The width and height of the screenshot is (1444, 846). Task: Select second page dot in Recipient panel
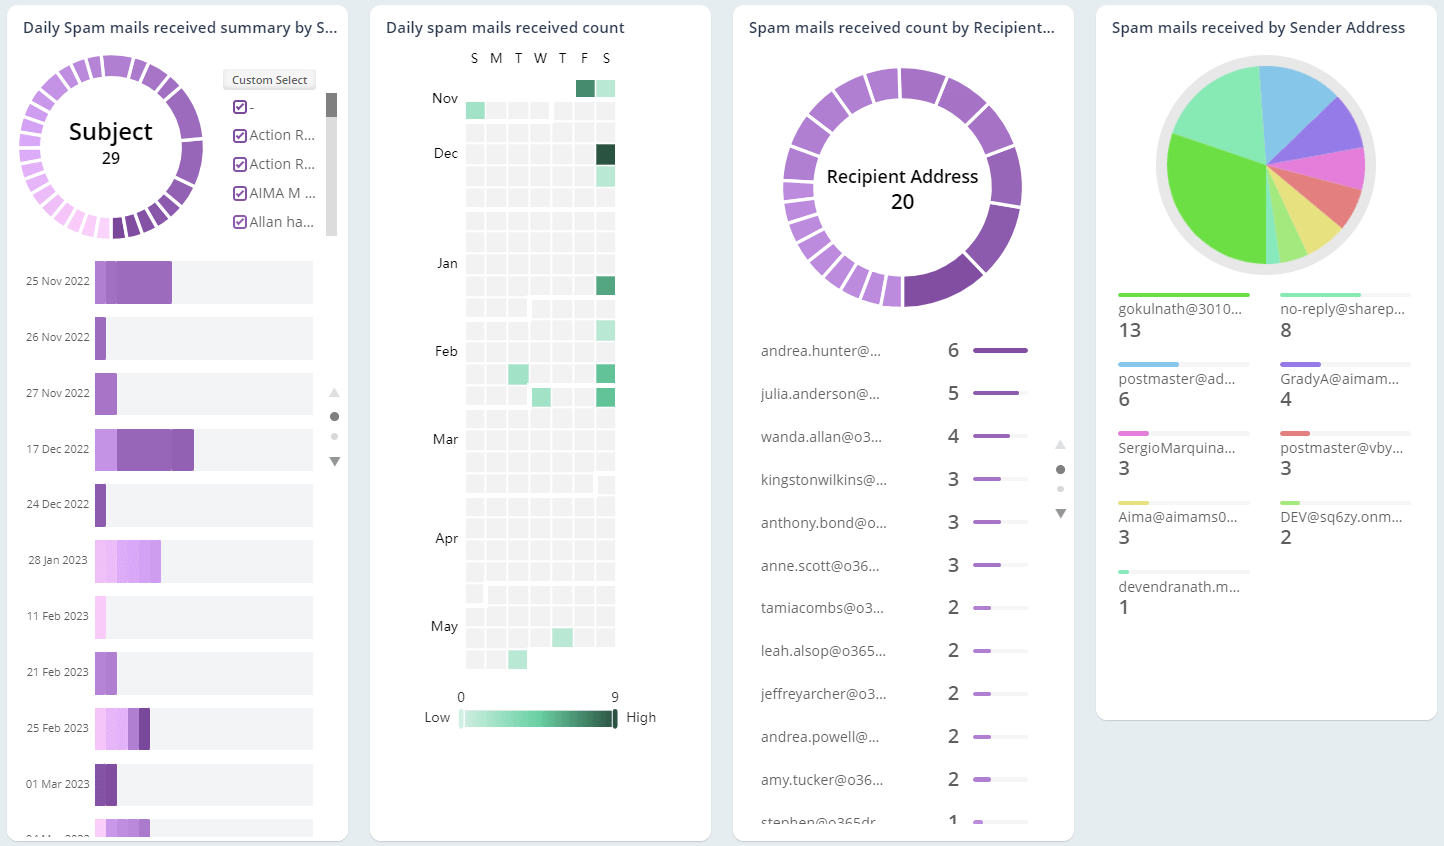pyautogui.click(x=1061, y=489)
